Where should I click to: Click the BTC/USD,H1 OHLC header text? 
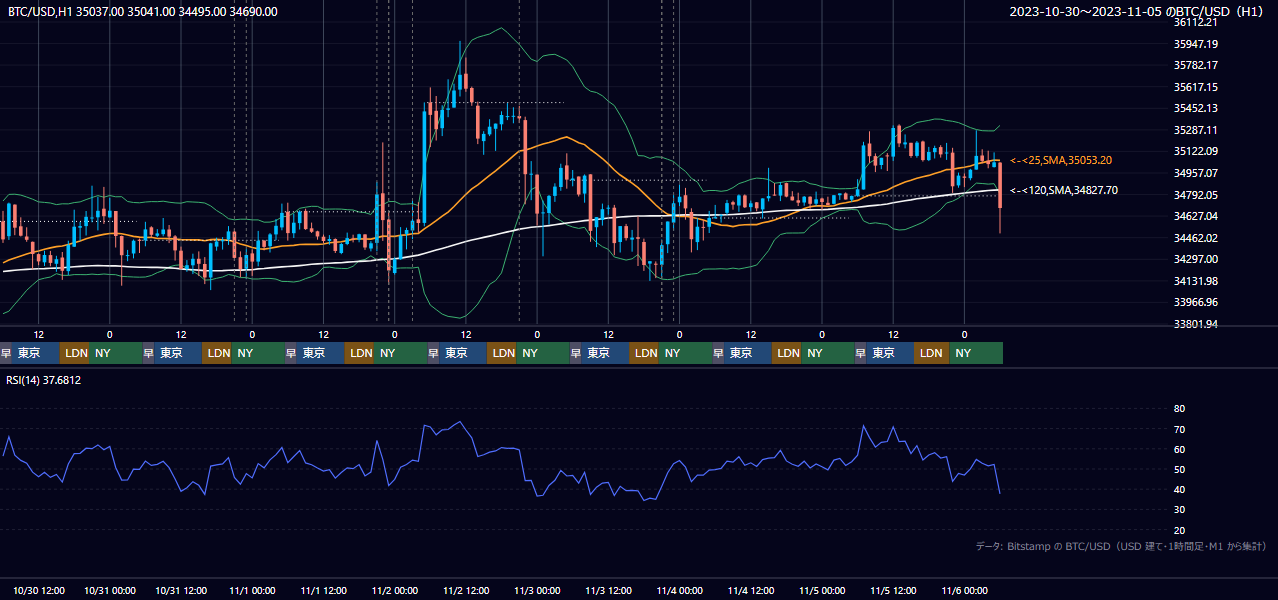click(143, 12)
